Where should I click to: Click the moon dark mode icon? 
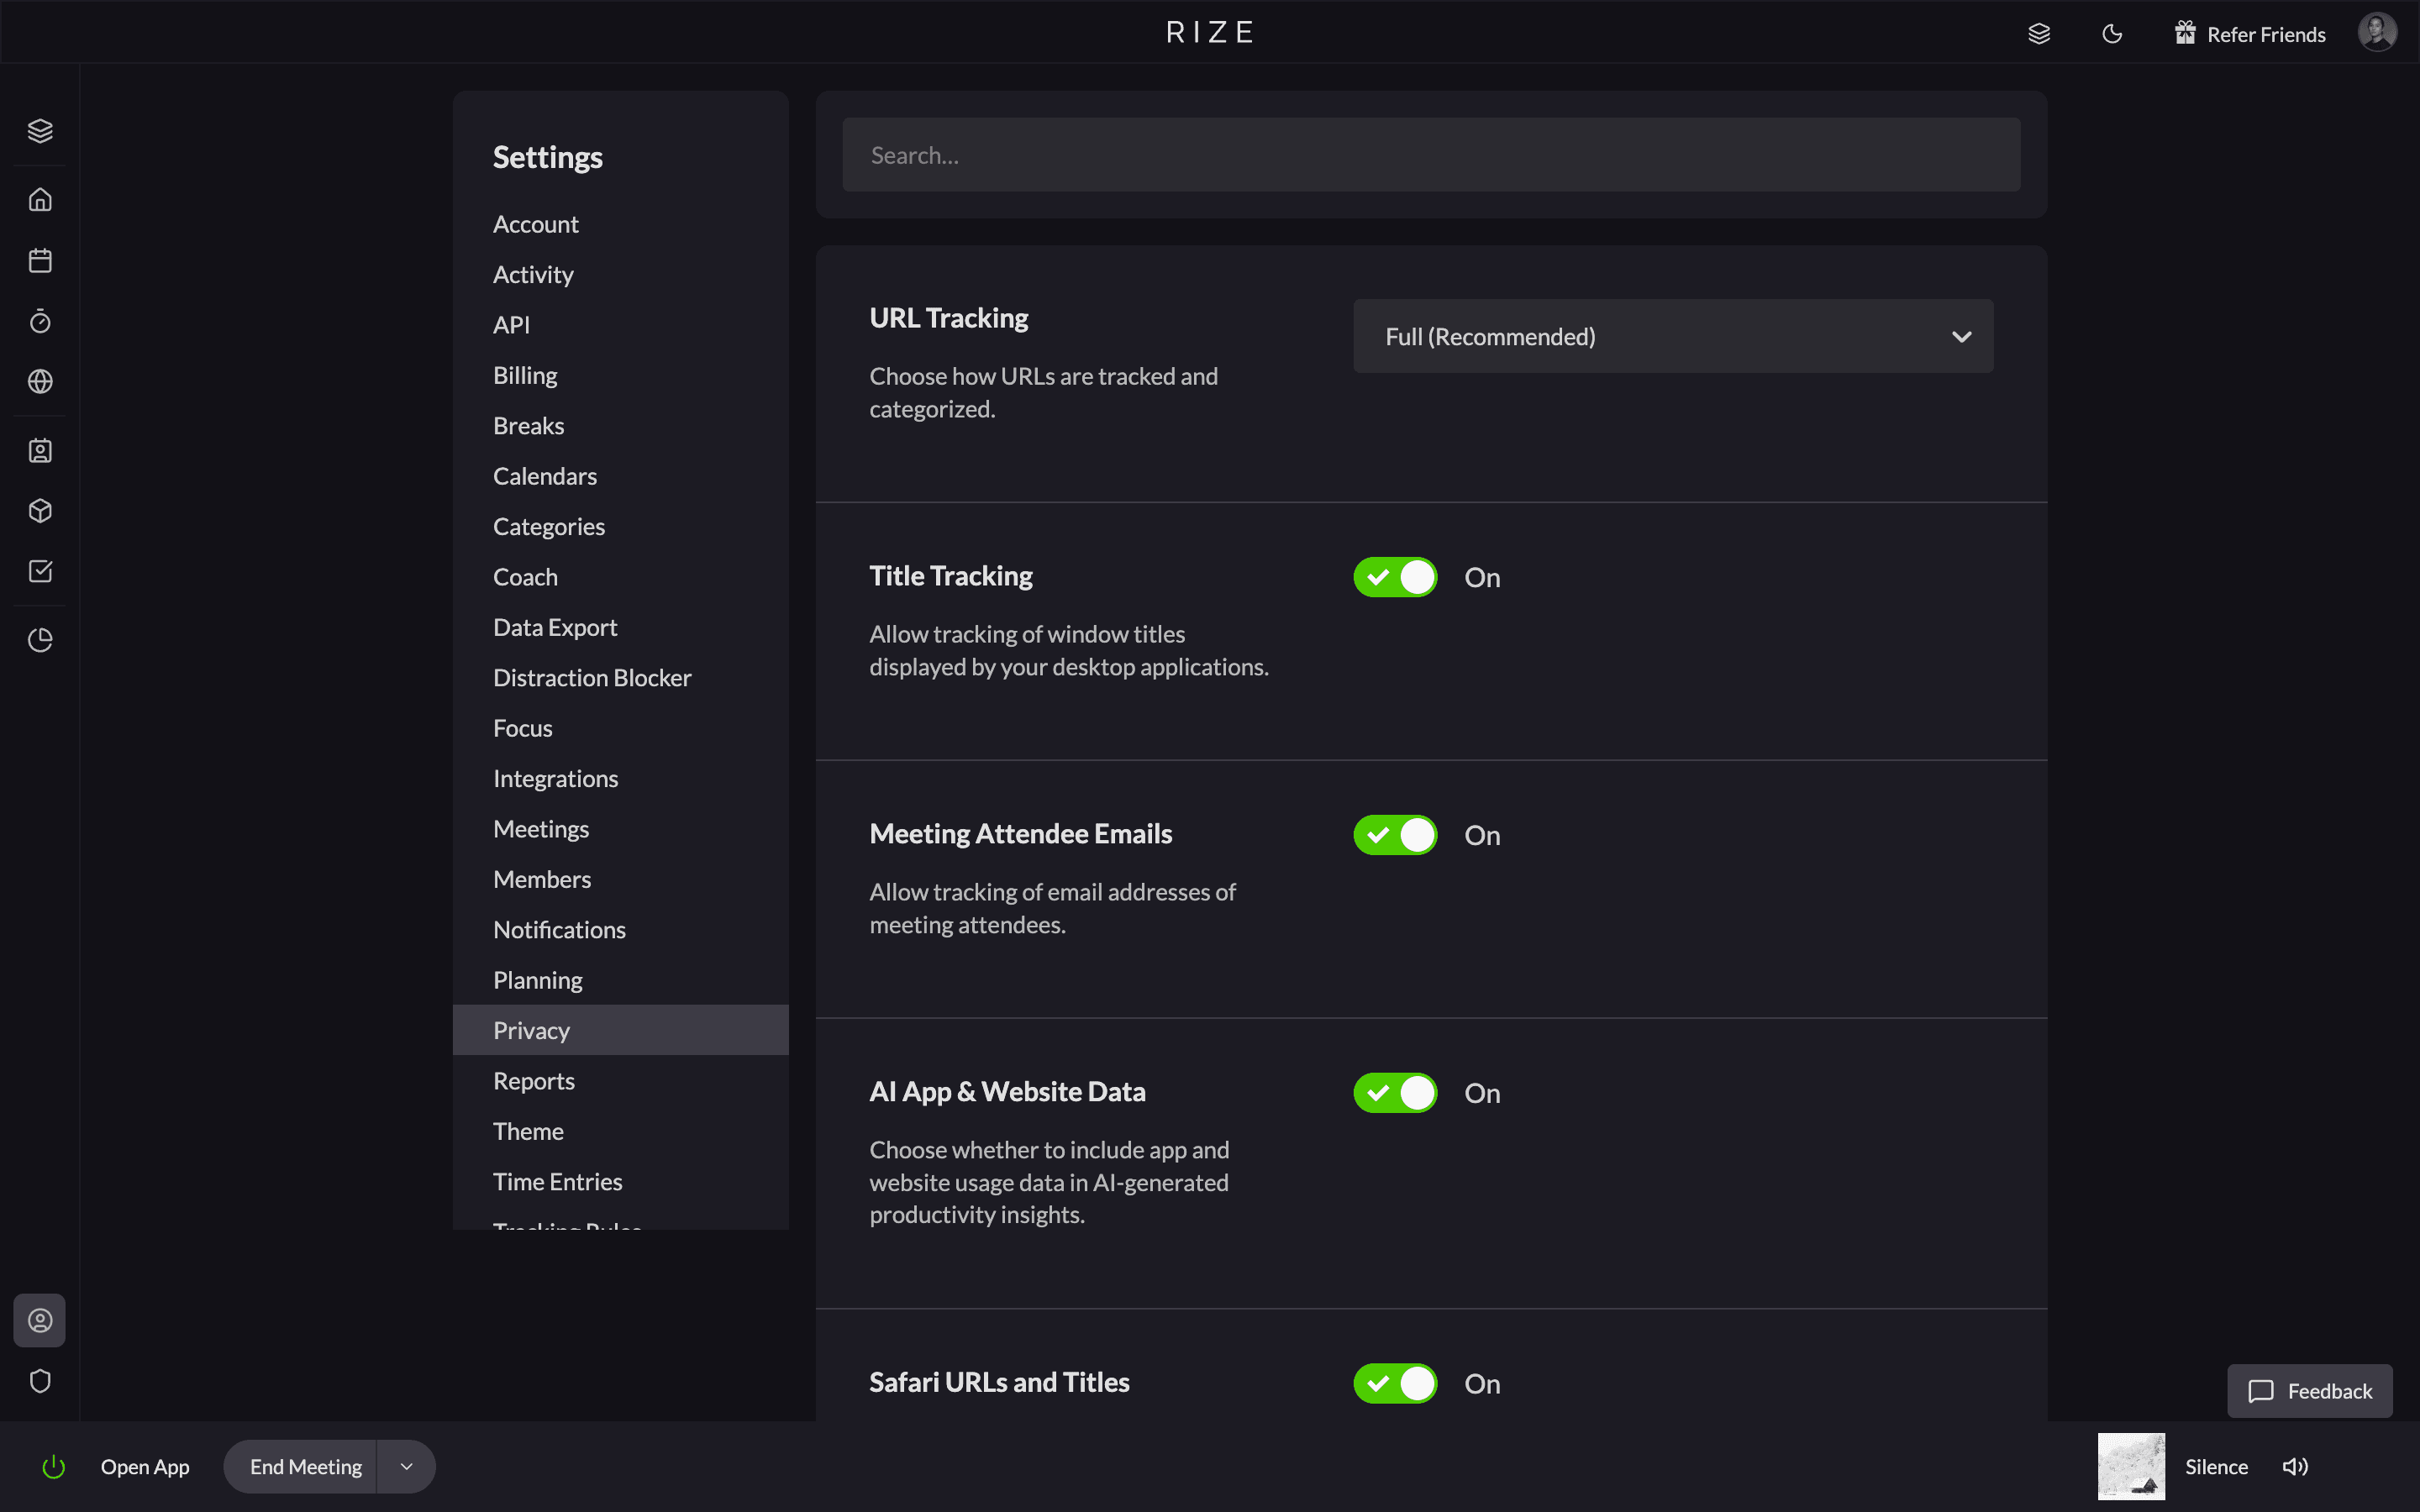click(2112, 33)
